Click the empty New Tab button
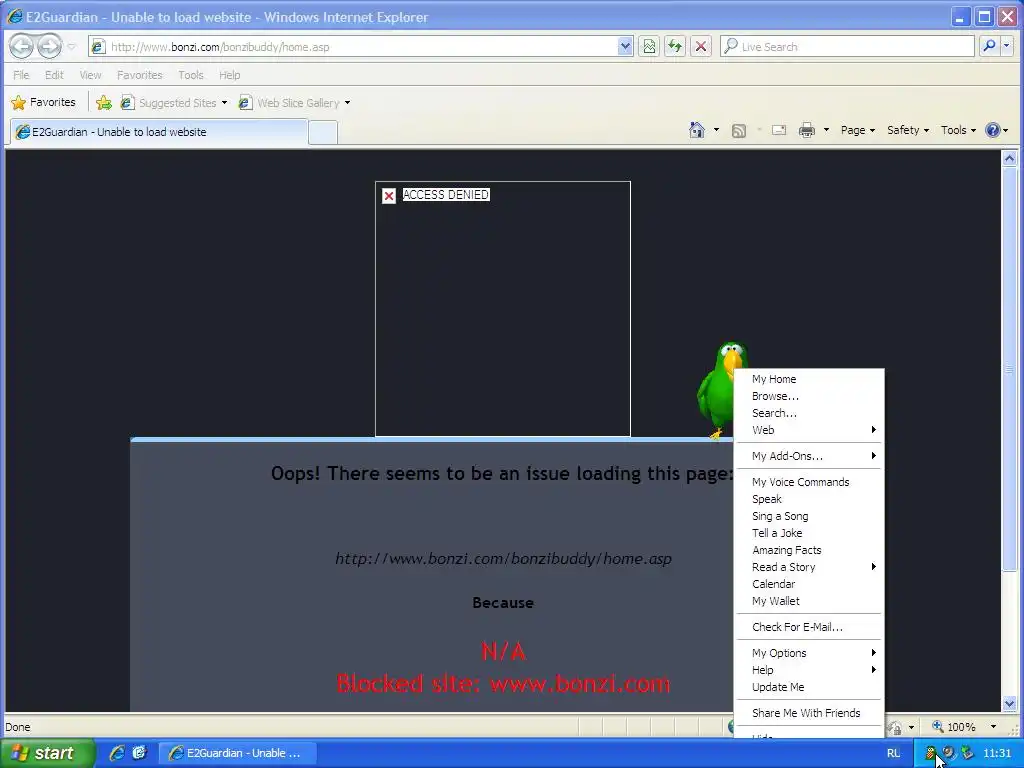Image resolution: width=1024 pixels, height=768 pixels. coord(323,133)
